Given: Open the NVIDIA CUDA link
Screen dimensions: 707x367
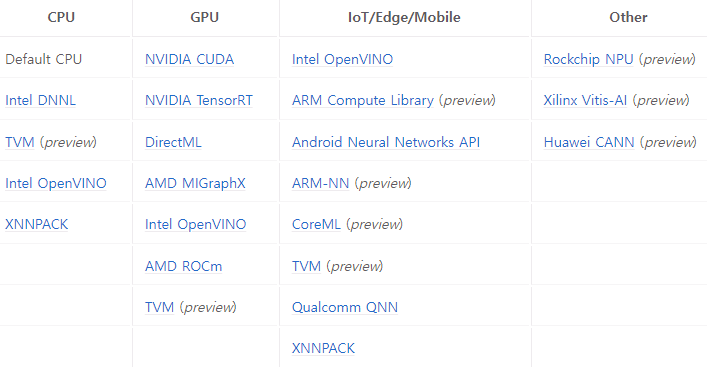Looking at the screenshot, I should pyautogui.click(x=189, y=59).
